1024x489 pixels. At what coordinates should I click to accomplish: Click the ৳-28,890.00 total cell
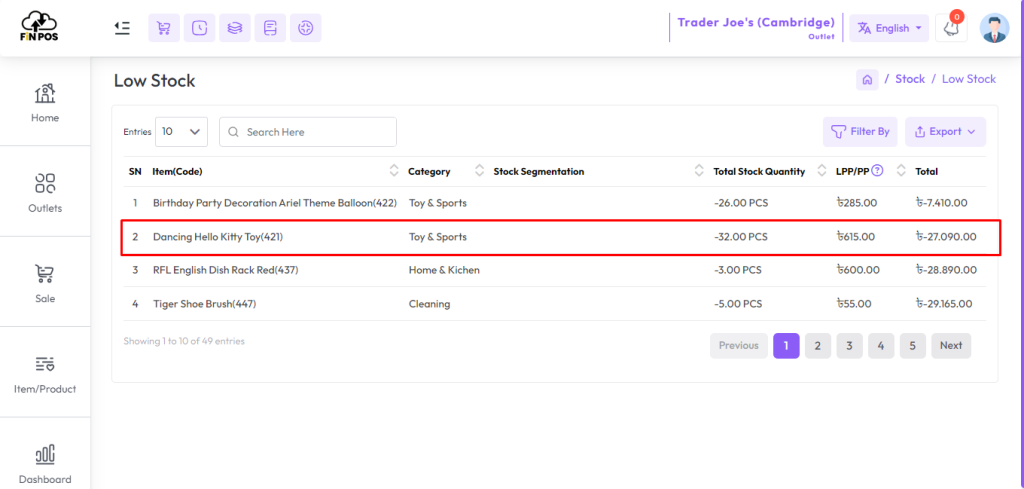(x=946, y=270)
